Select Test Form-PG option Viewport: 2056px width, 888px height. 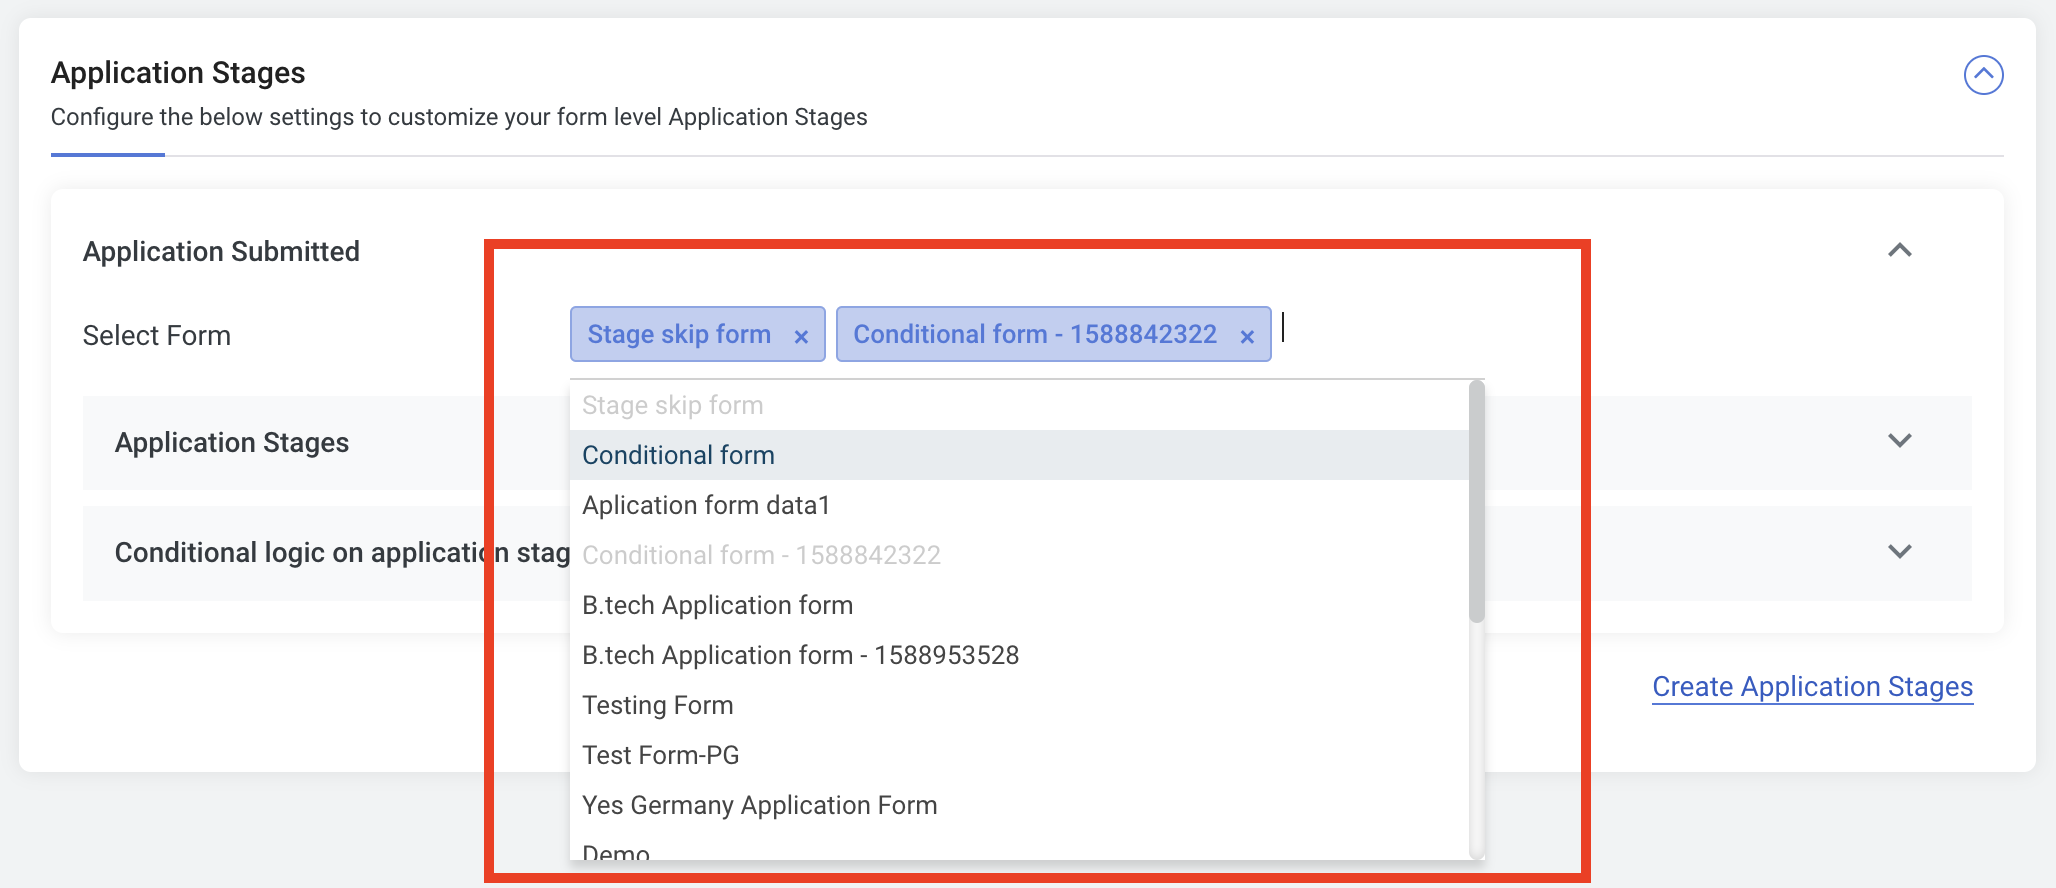(x=1019, y=755)
